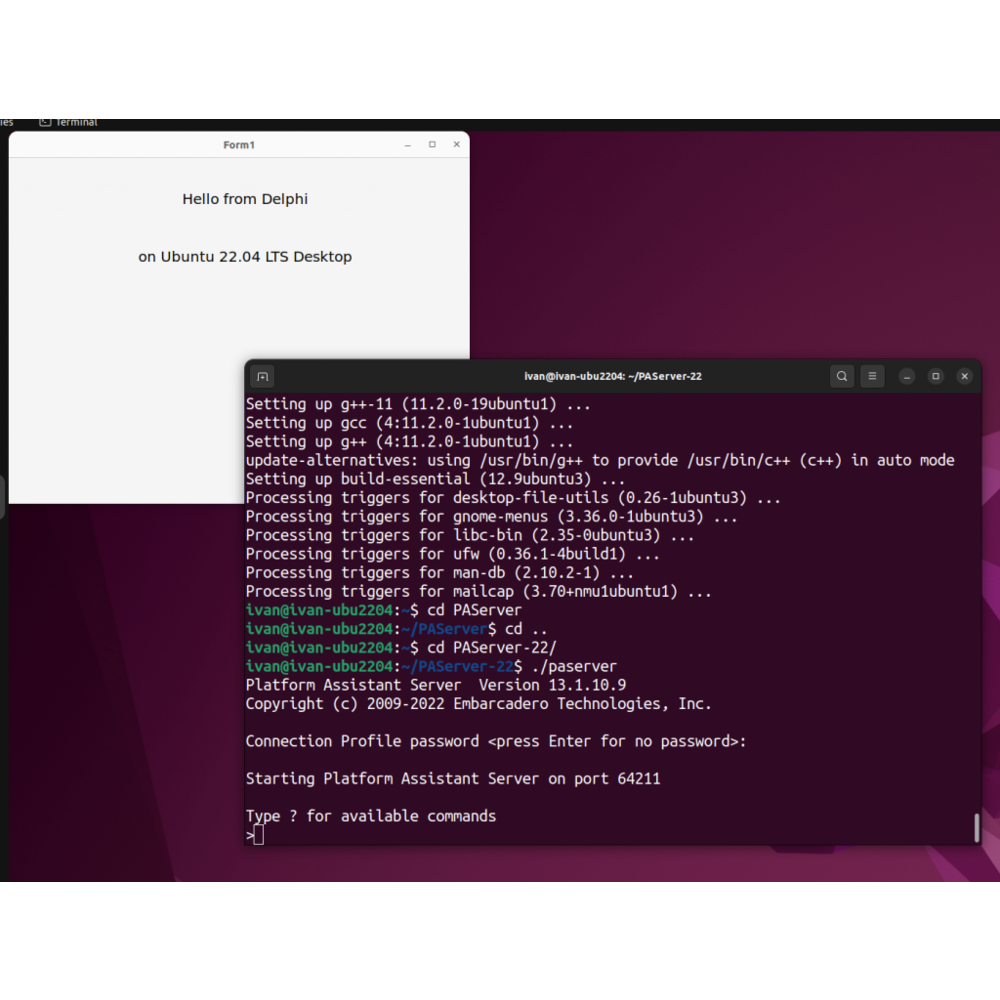This screenshot has height=1000, width=1000.
Task: Open the Terminal app menu in top bar
Action: (68, 122)
